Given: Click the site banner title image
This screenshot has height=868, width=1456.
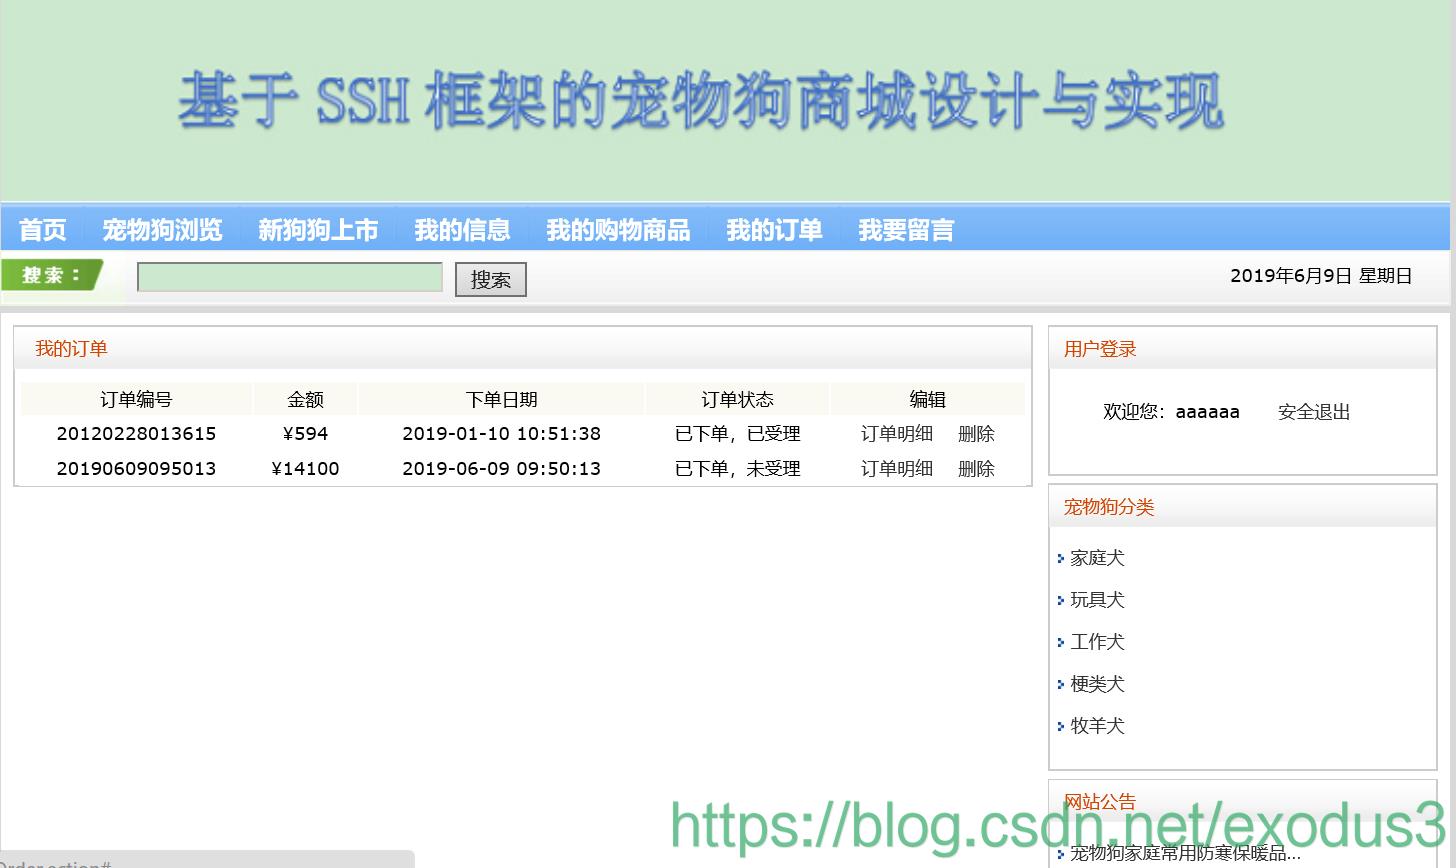Looking at the screenshot, I should [x=701, y=101].
